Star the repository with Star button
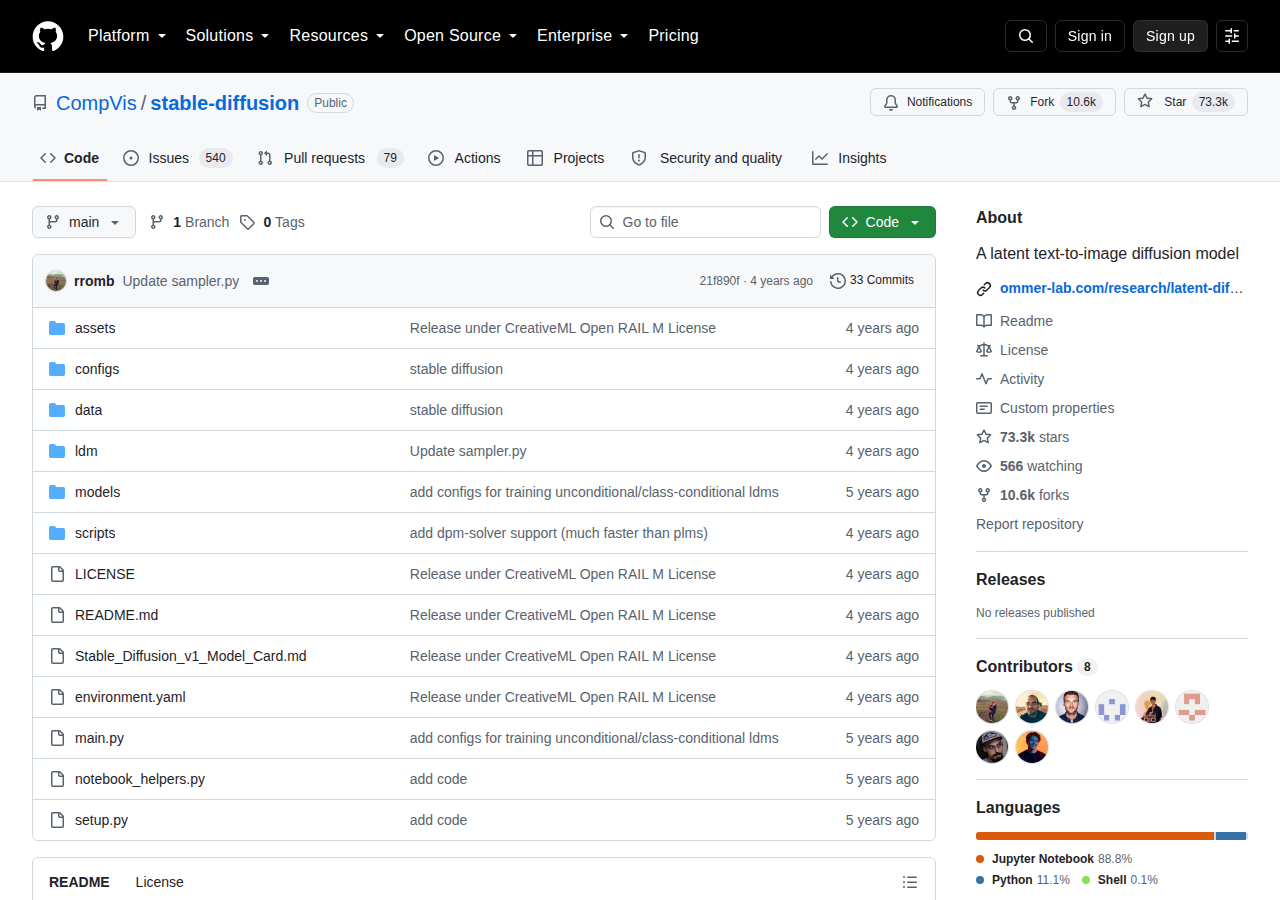1280x900 pixels. [x=1186, y=102]
